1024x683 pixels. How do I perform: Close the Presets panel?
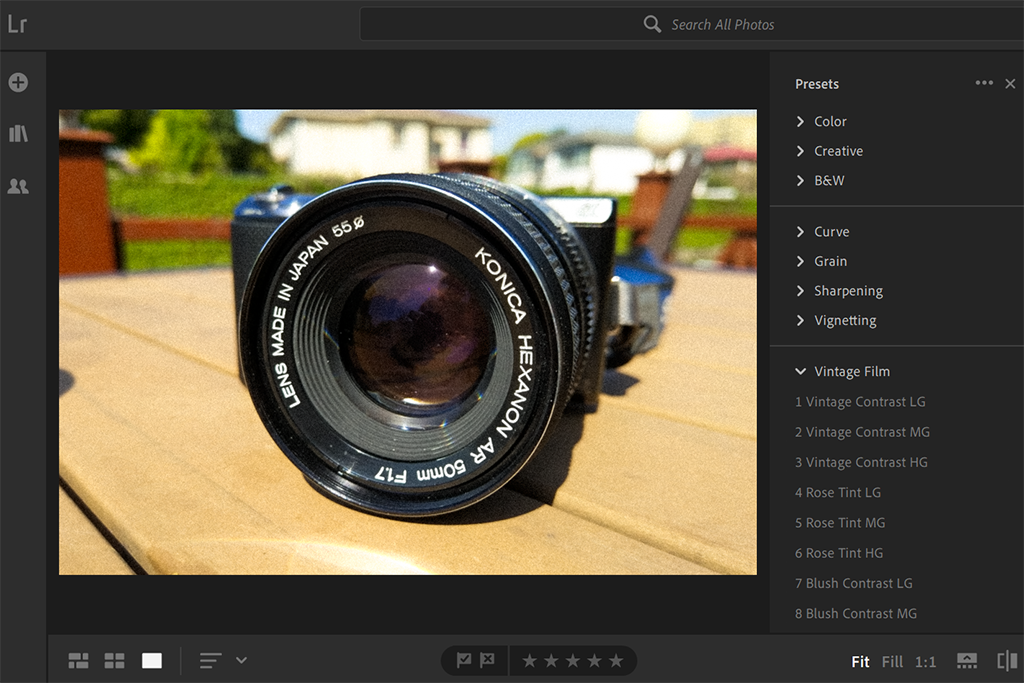coord(1010,84)
